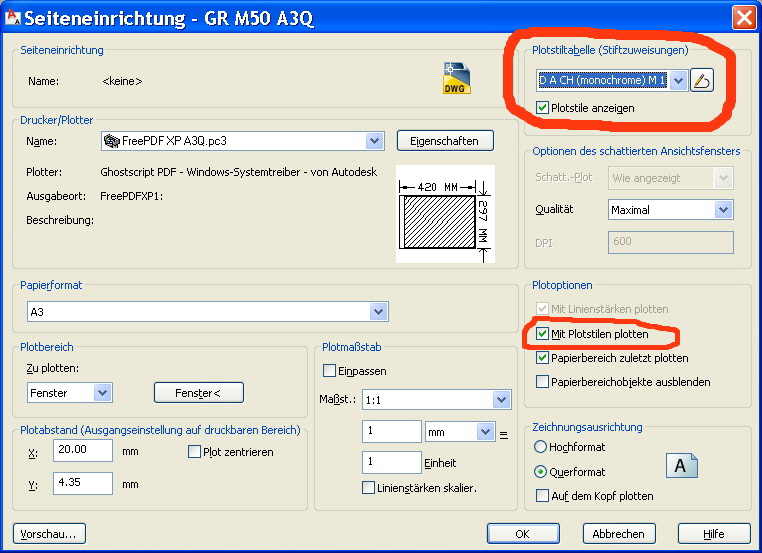
Task: Click the letter A orientation icon
Action: coord(681,466)
